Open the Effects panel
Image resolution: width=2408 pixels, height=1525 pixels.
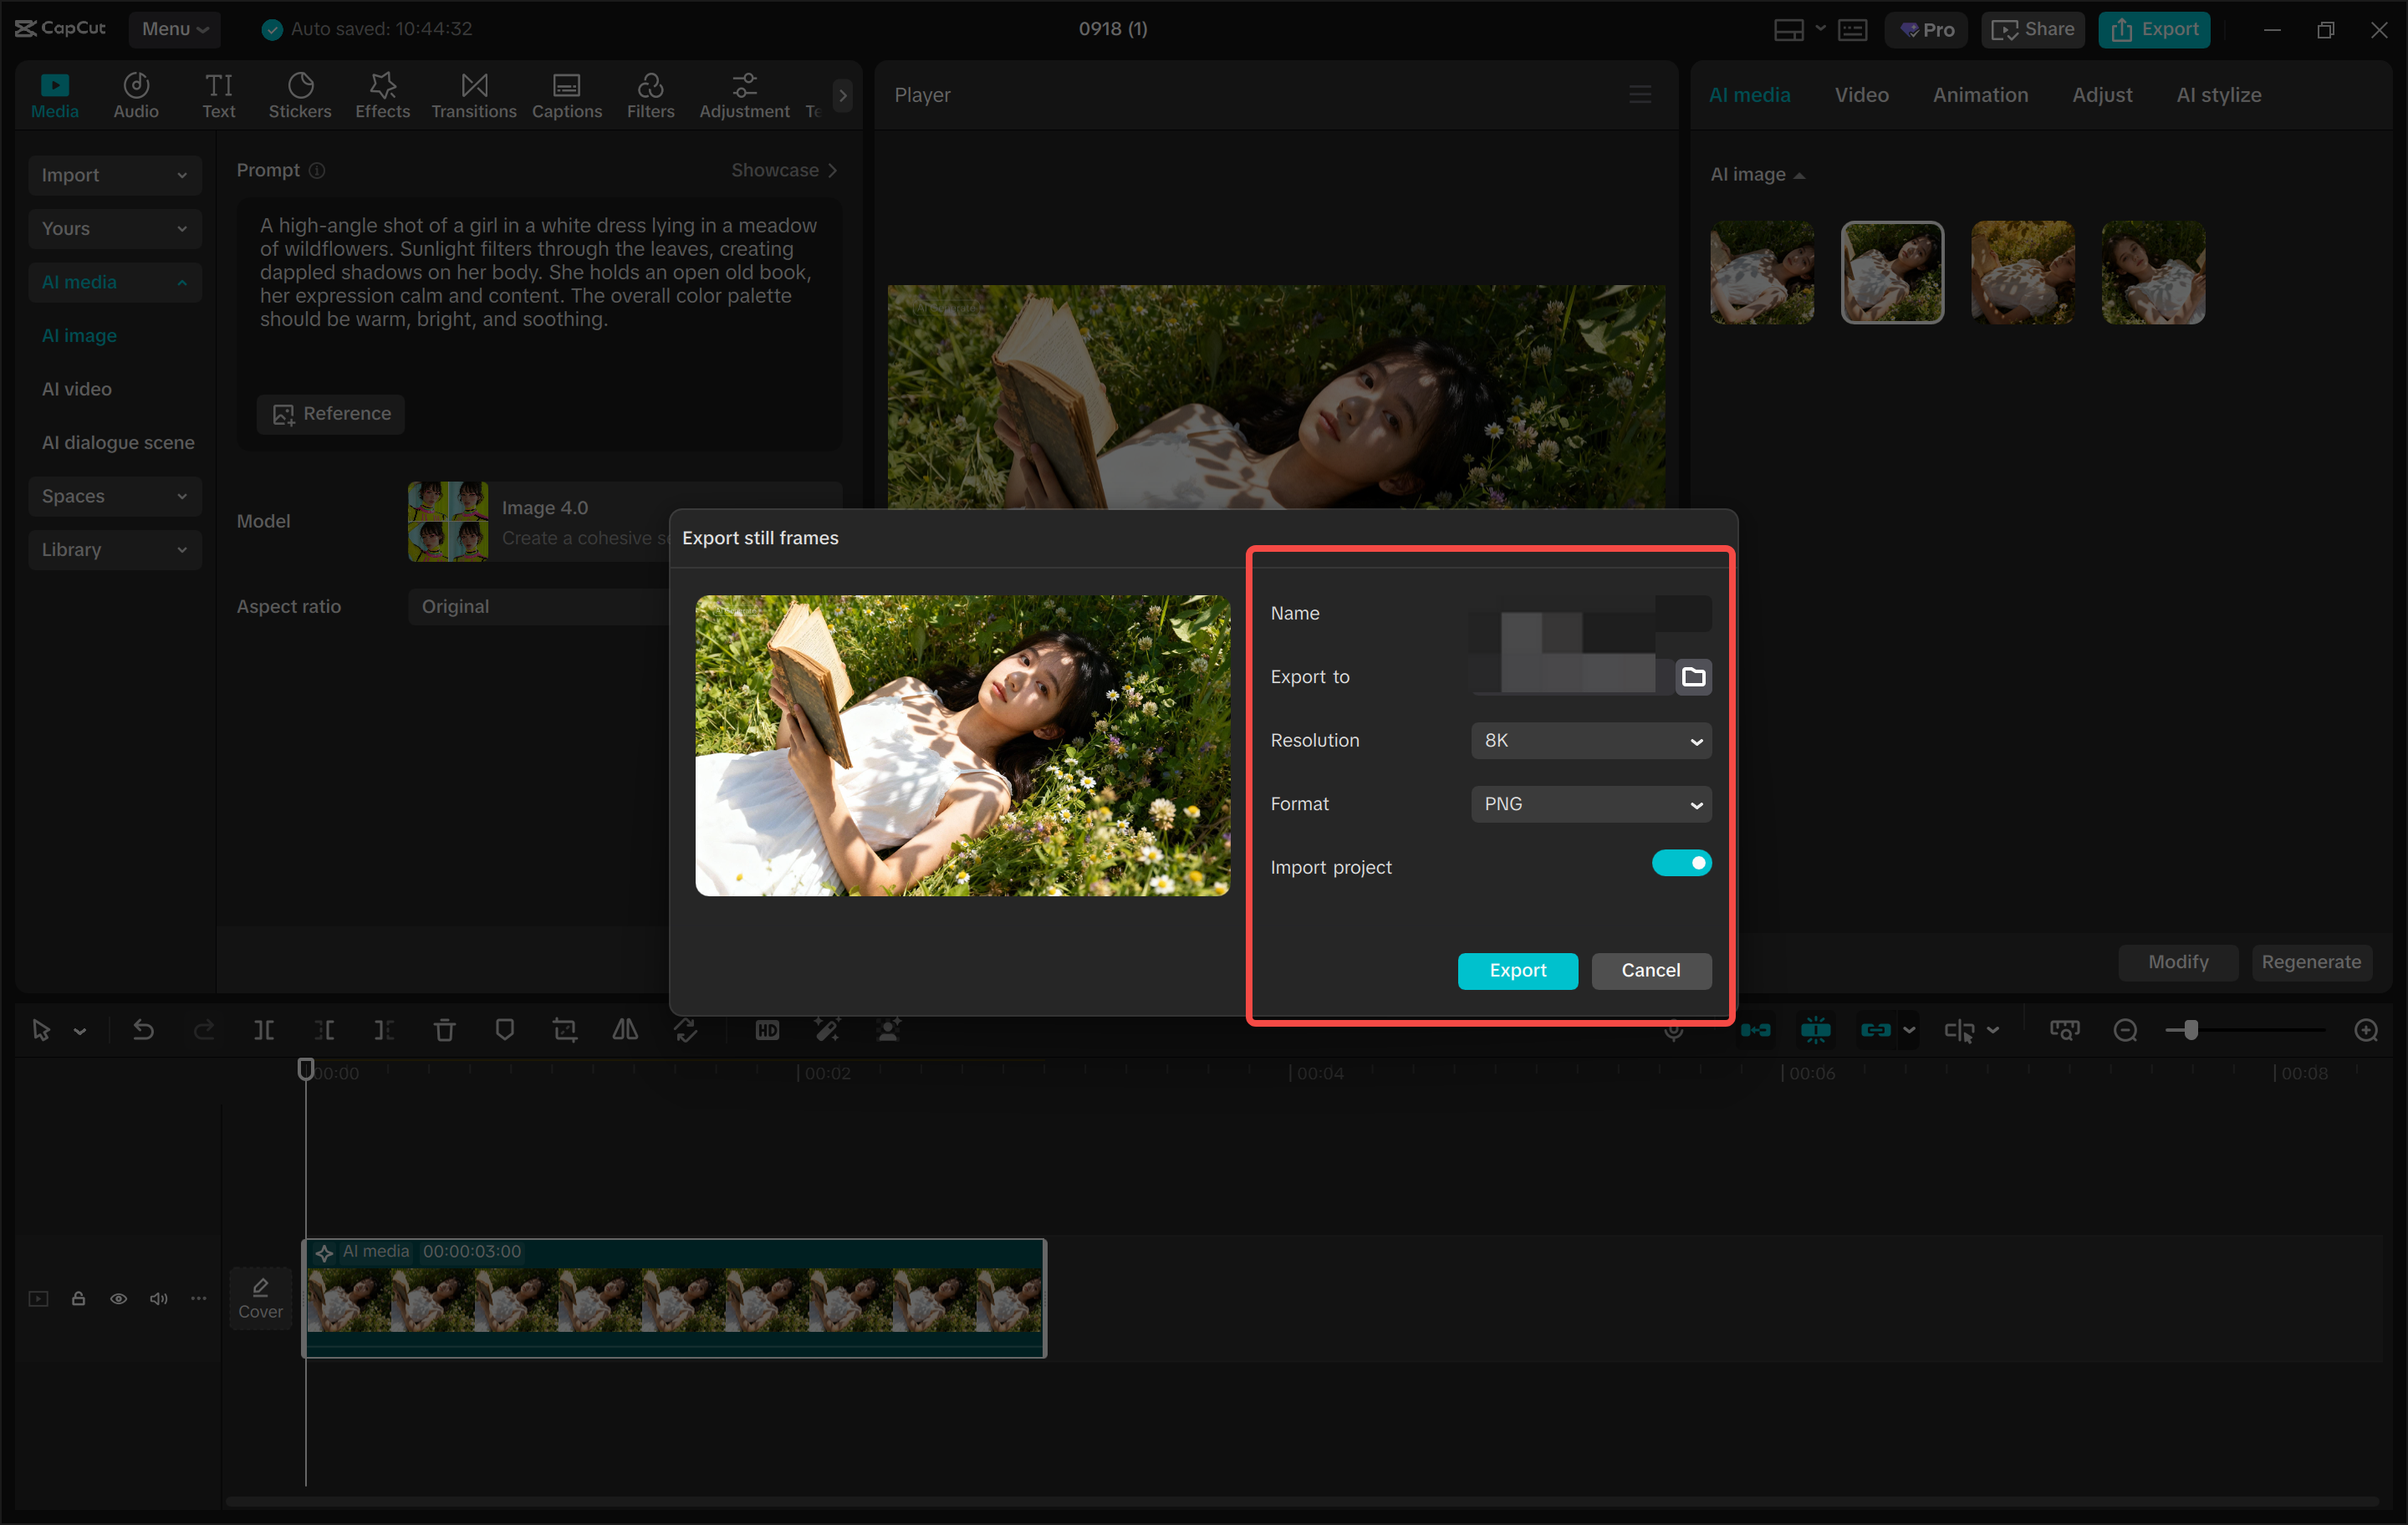[x=382, y=95]
